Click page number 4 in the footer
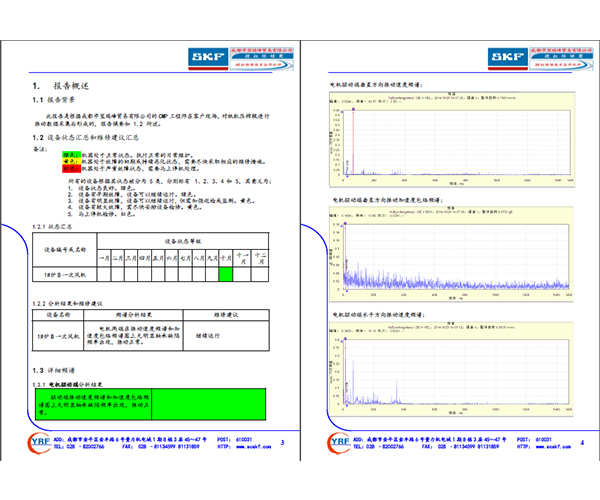The width and height of the screenshot is (600, 500). coord(583,442)
